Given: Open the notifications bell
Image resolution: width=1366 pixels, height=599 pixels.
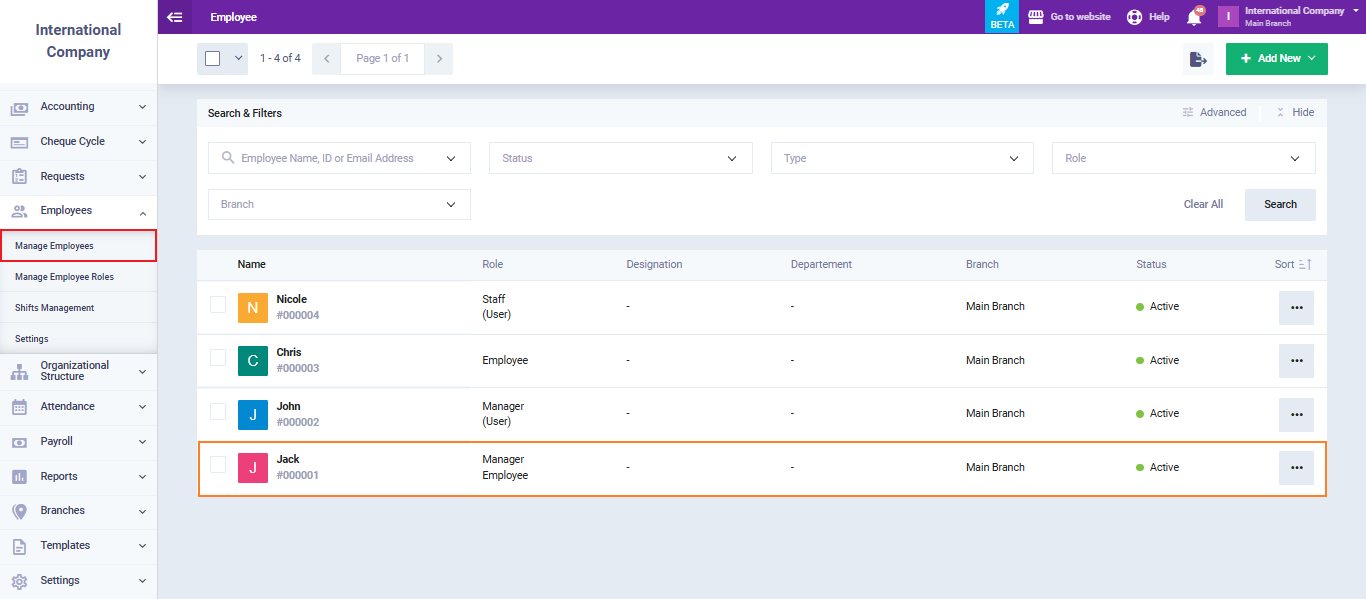Looking at the screenshot, I should (1194, 16).
